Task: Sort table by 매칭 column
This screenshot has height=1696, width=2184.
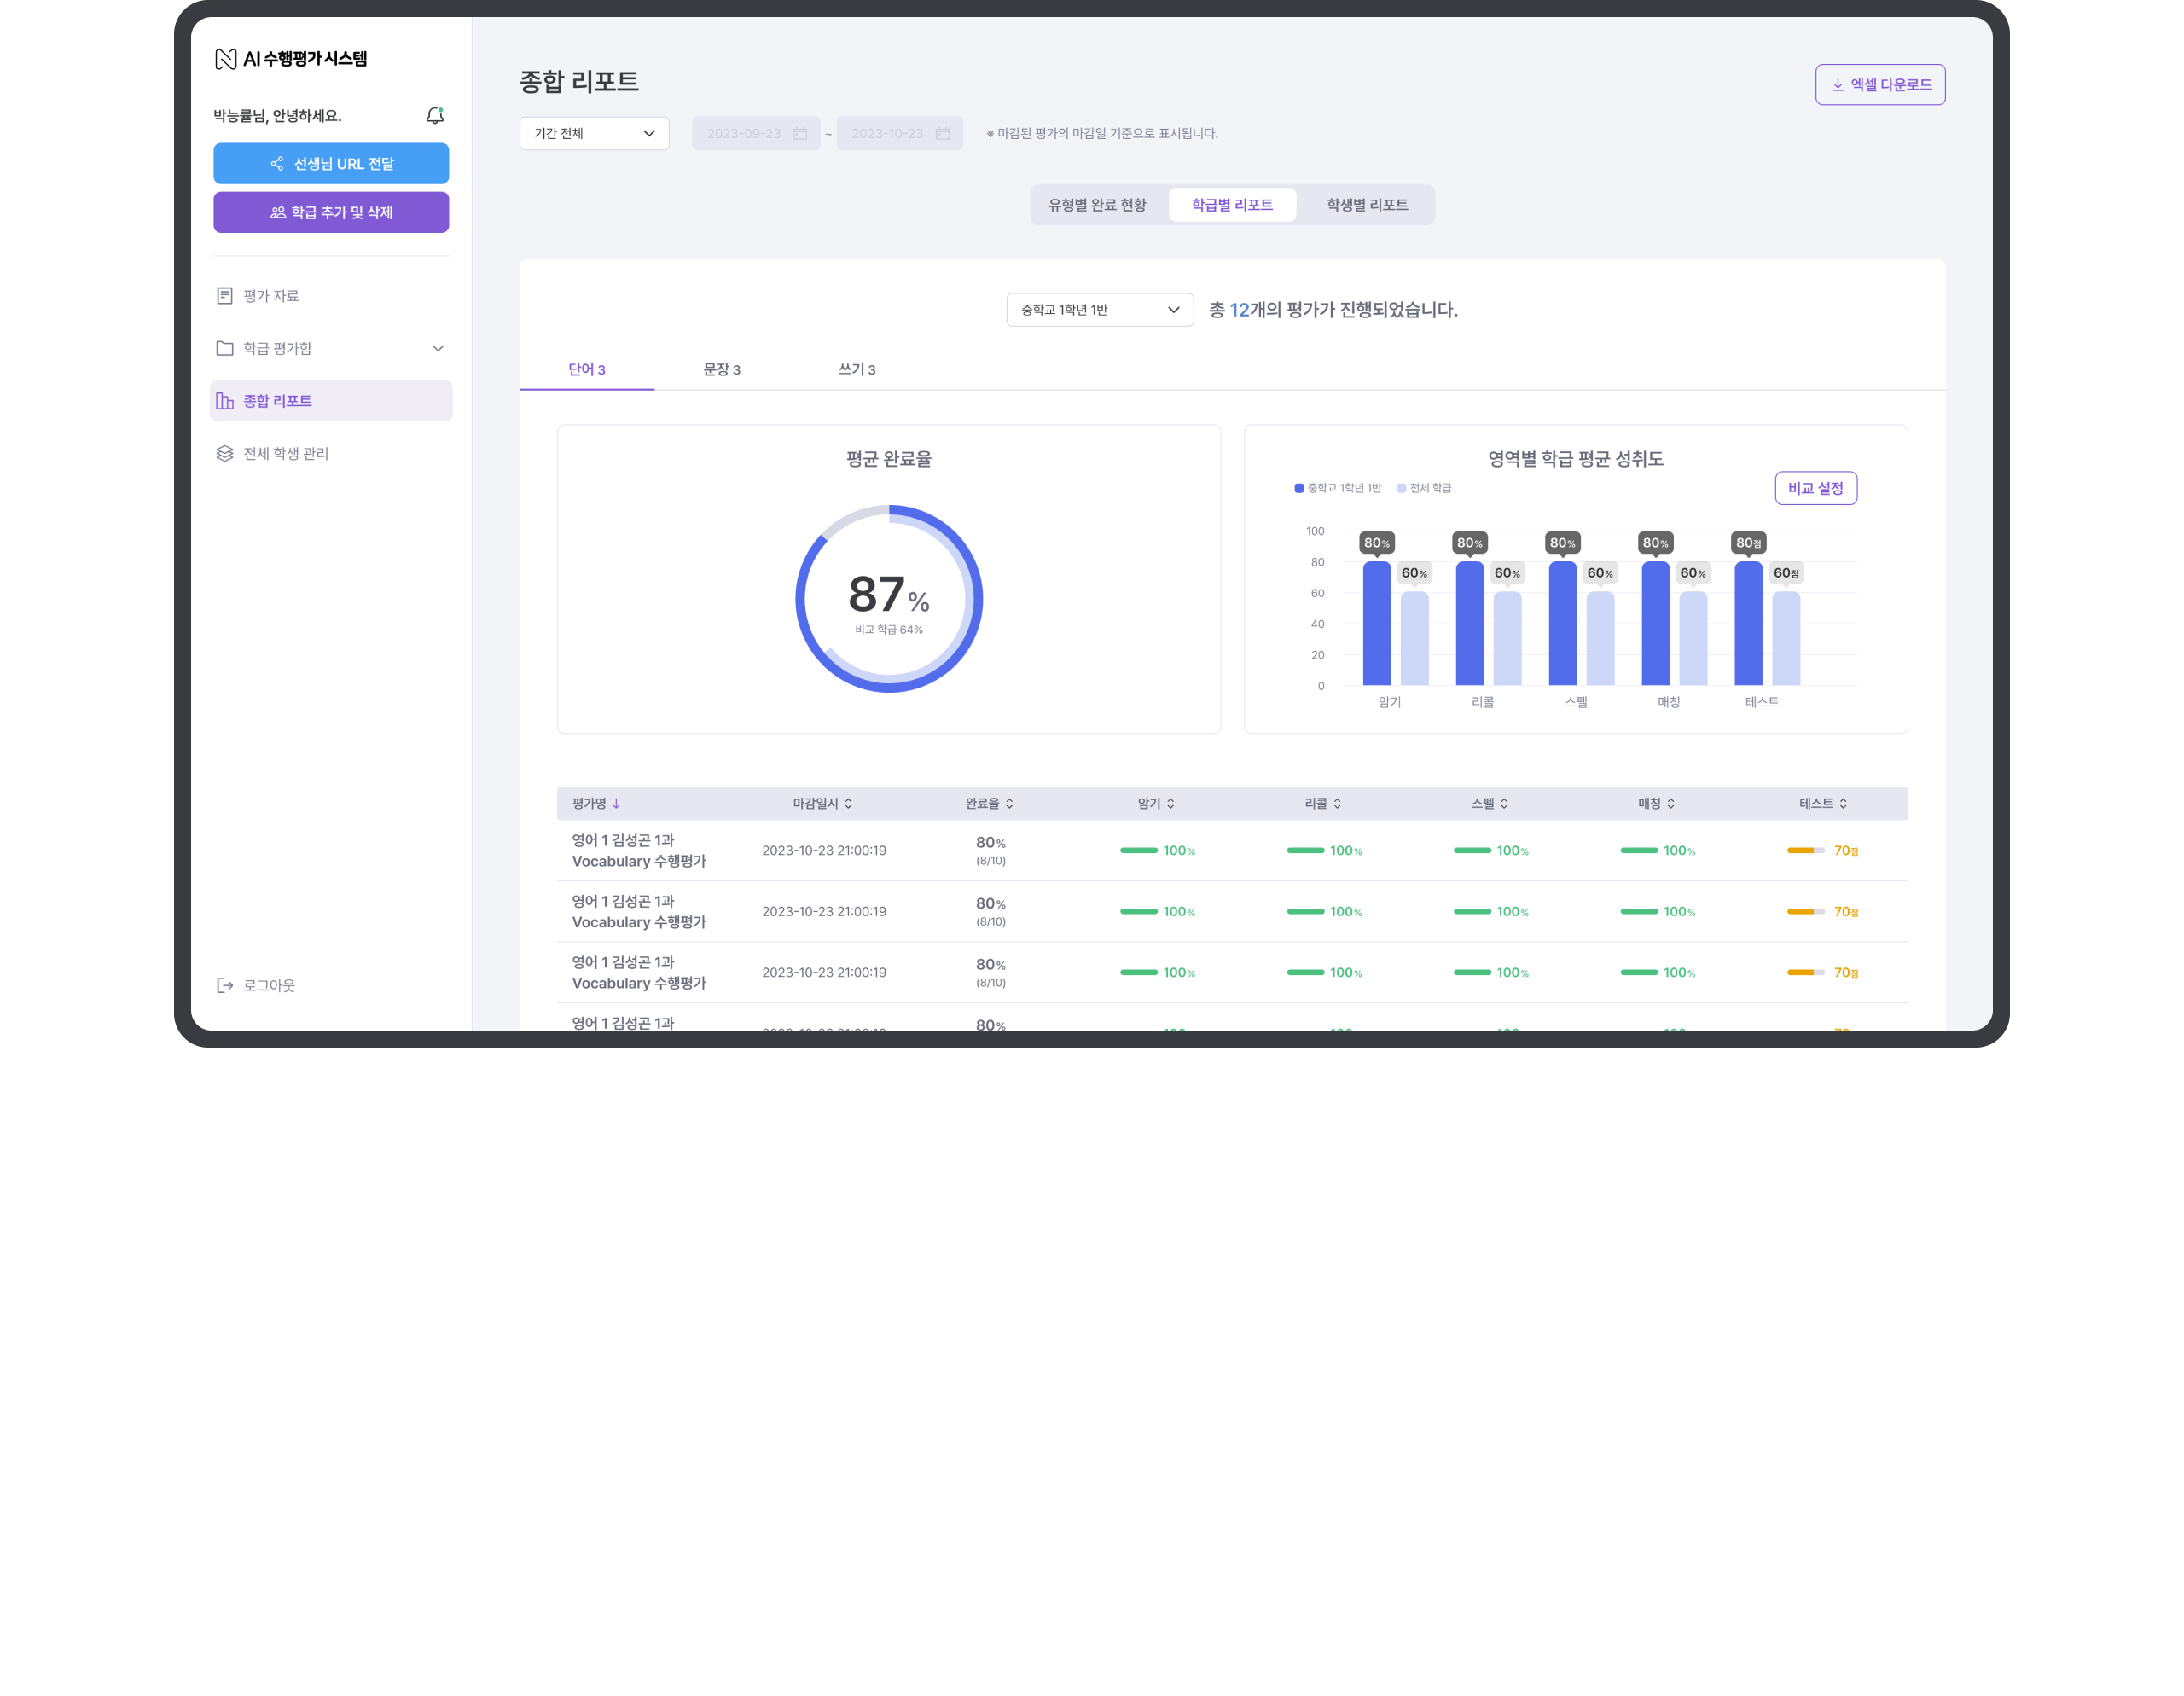Action: [1671, 803]
